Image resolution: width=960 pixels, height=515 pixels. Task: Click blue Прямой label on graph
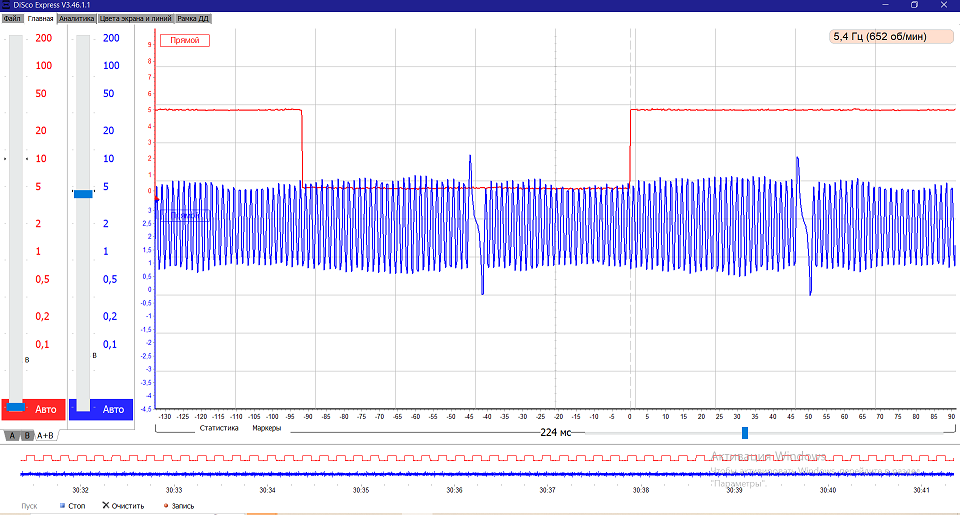point(185,216)
